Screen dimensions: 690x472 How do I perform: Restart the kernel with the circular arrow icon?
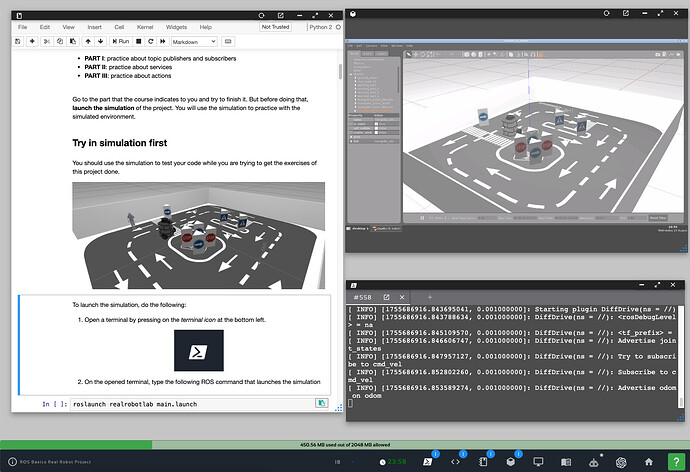pyautogui.click(x=150, y=42)
